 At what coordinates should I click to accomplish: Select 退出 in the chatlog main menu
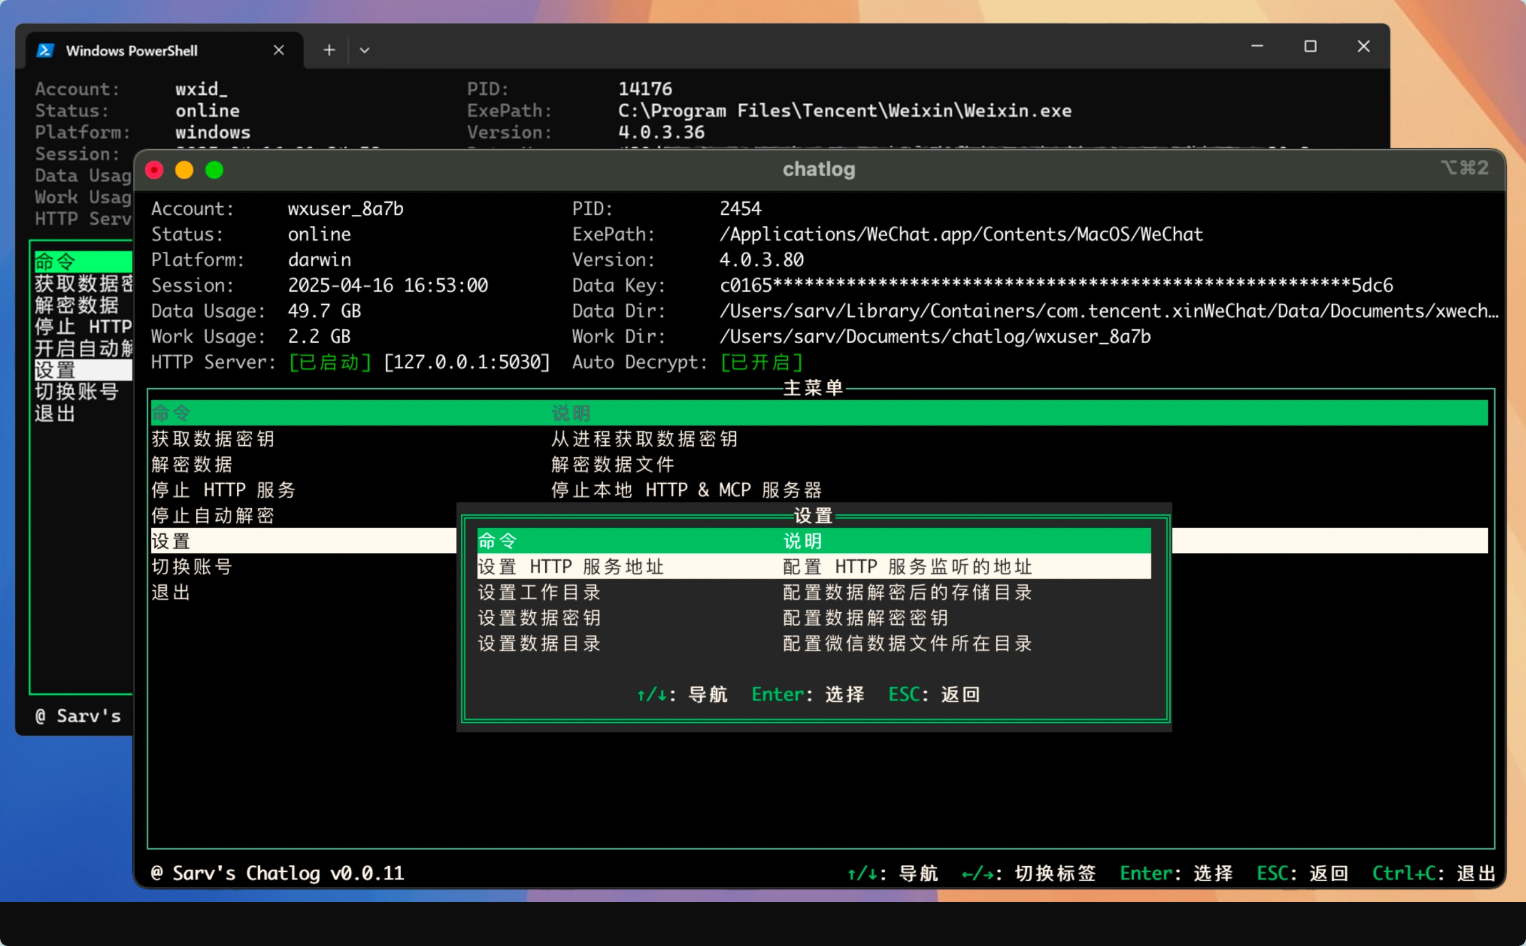coord(171,593)
